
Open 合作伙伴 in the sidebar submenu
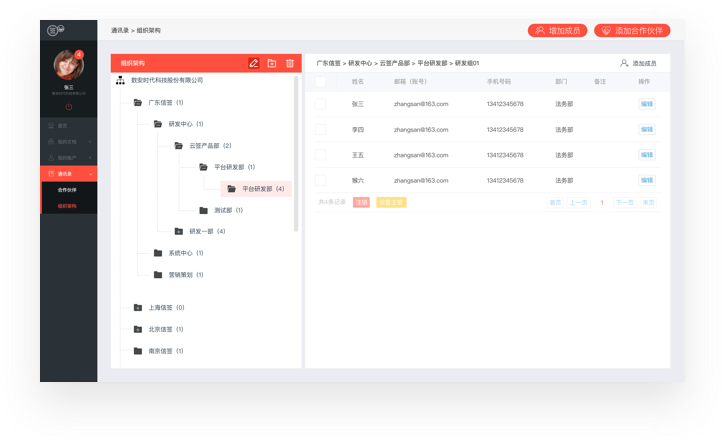[67, 190]
